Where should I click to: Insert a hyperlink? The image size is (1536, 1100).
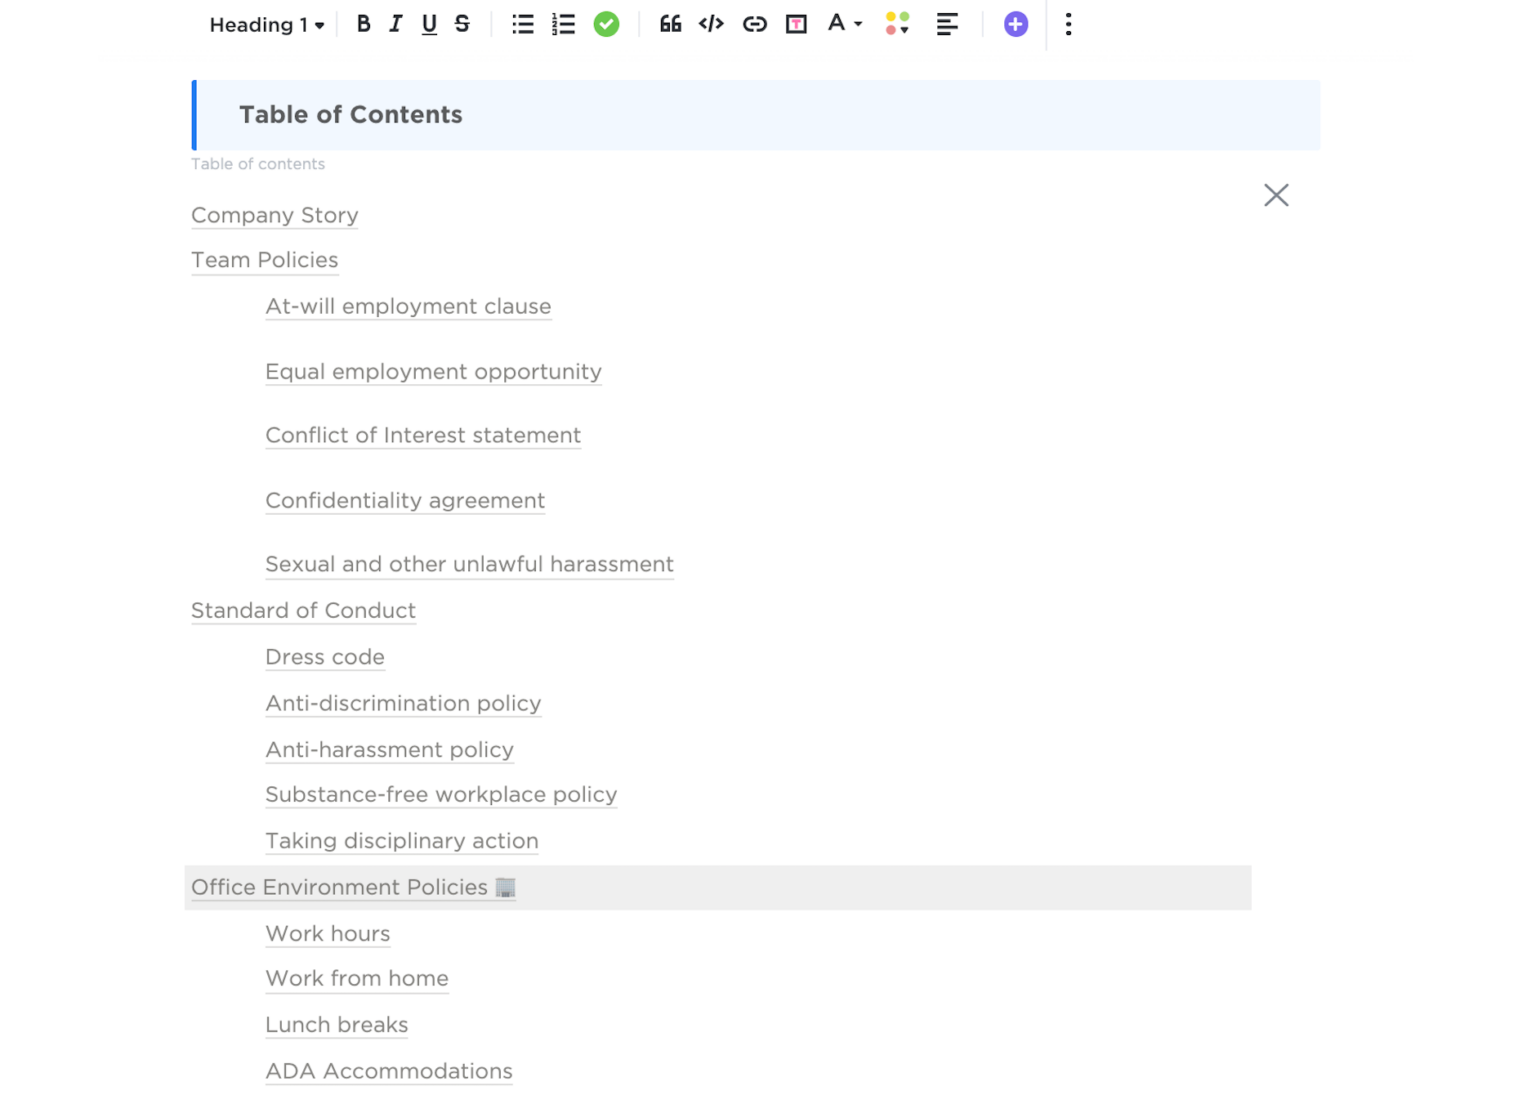pyautogui.click(x=754, y=24)
